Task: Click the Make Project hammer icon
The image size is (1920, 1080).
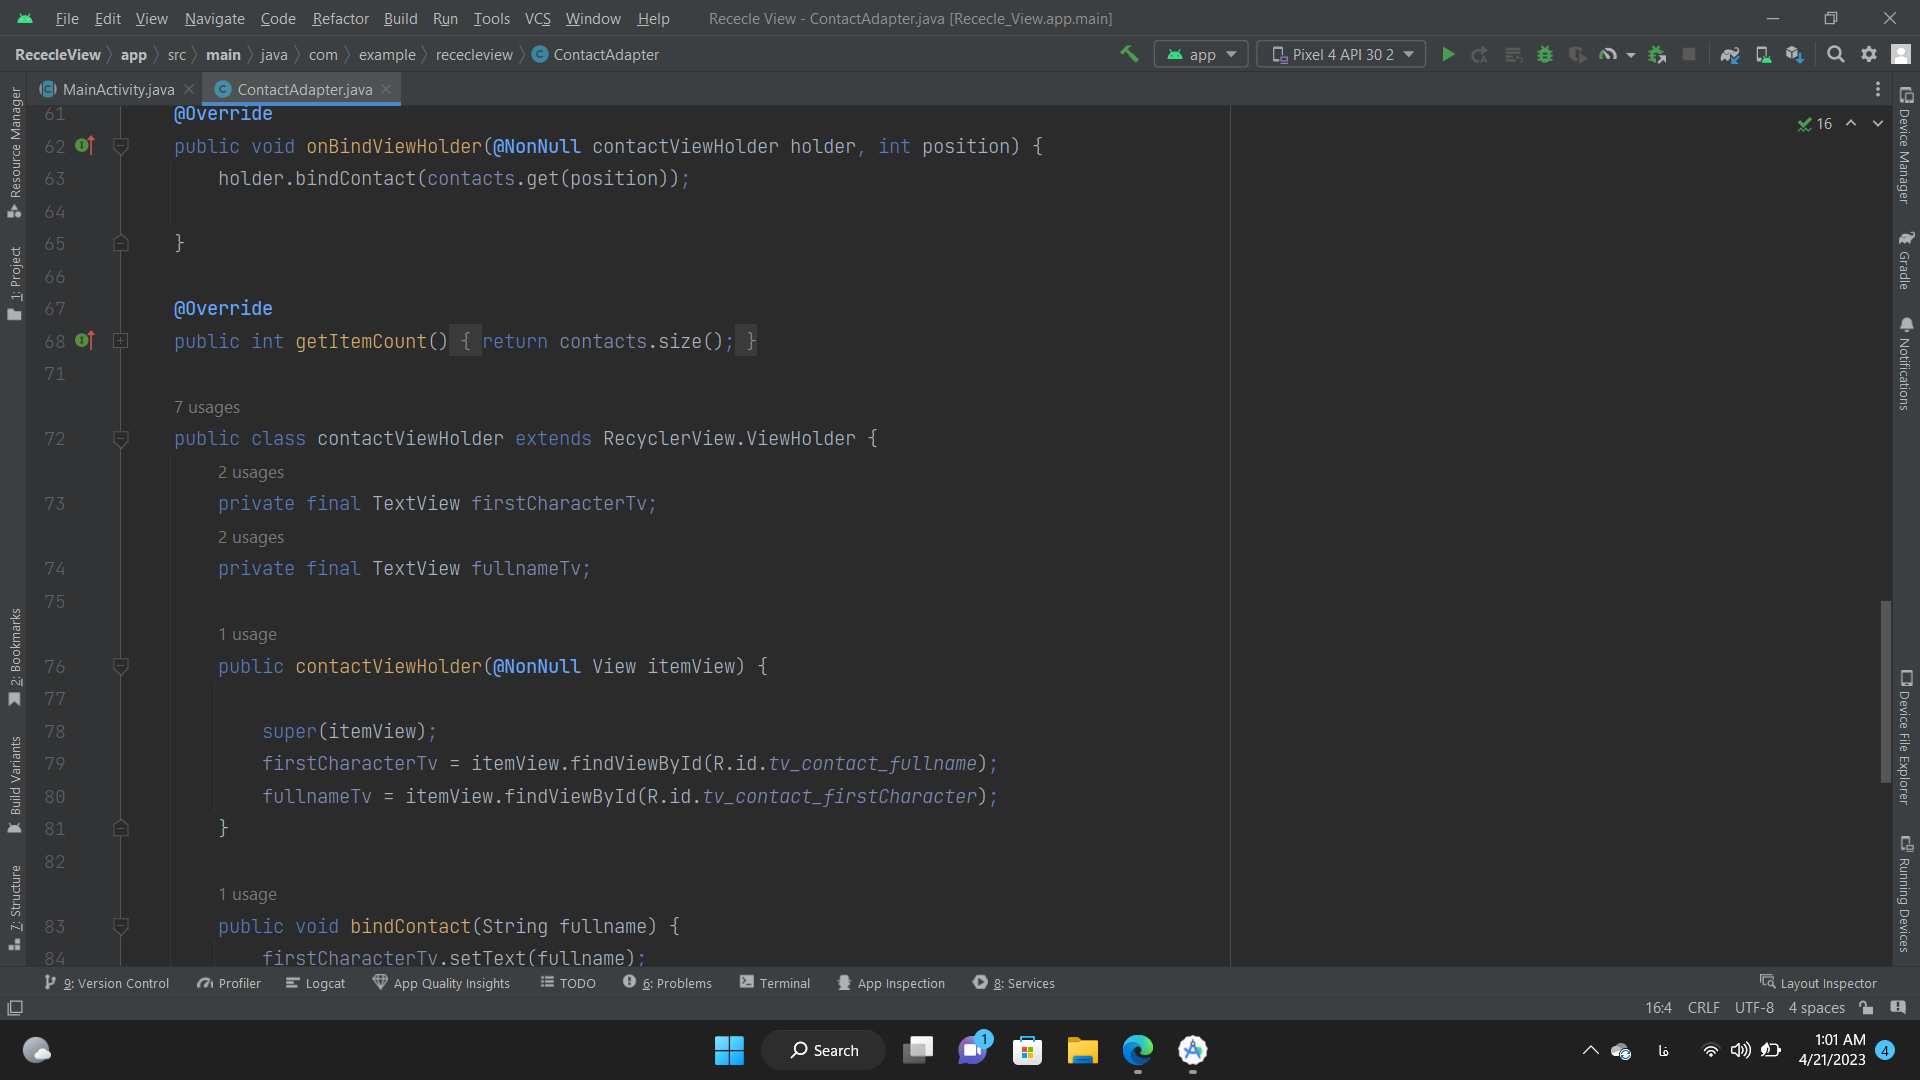Action: click(x=1129, y=54)
